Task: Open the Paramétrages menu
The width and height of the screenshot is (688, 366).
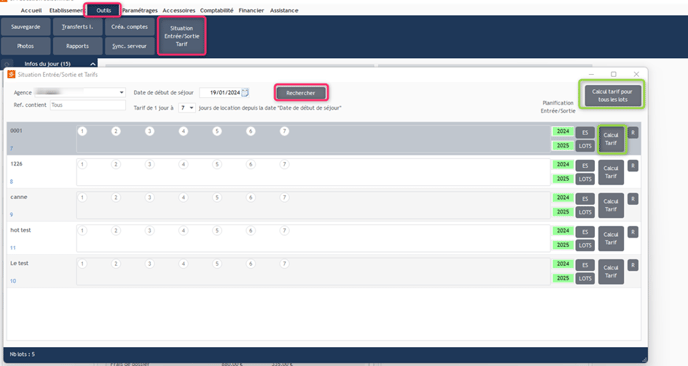Action: point(140,10)
